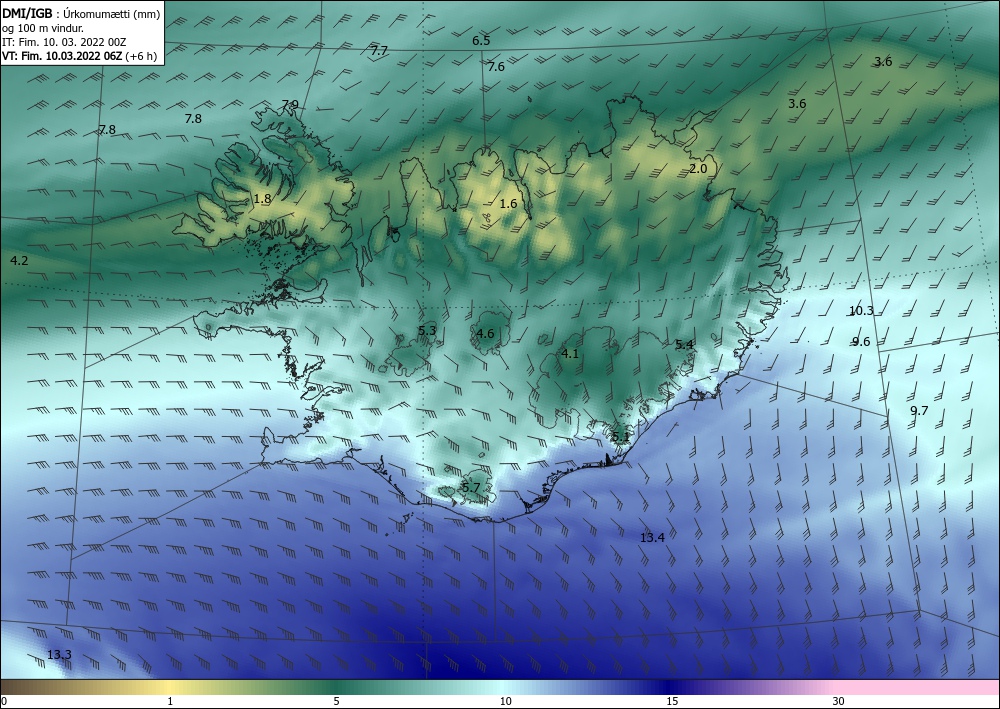Click the 1.8 value over the Westfjords
This screenshot has height=709, width=1000.
tap(262, 199)
